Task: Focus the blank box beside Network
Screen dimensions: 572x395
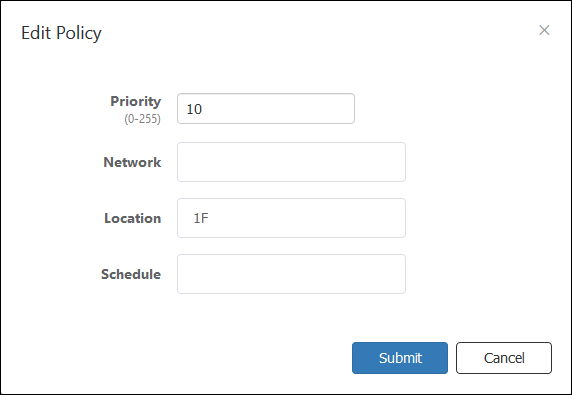Action: [291, 162]
